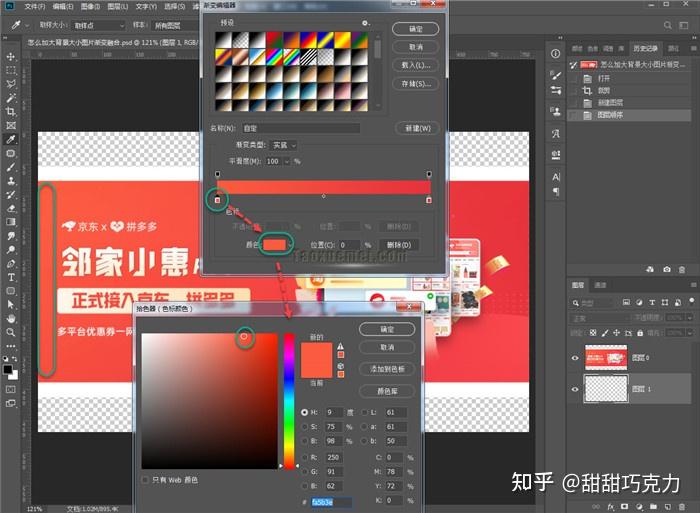Hide layer 图层 0 eye icon
The height and width of the screenshot is (513, 700).
575,358
